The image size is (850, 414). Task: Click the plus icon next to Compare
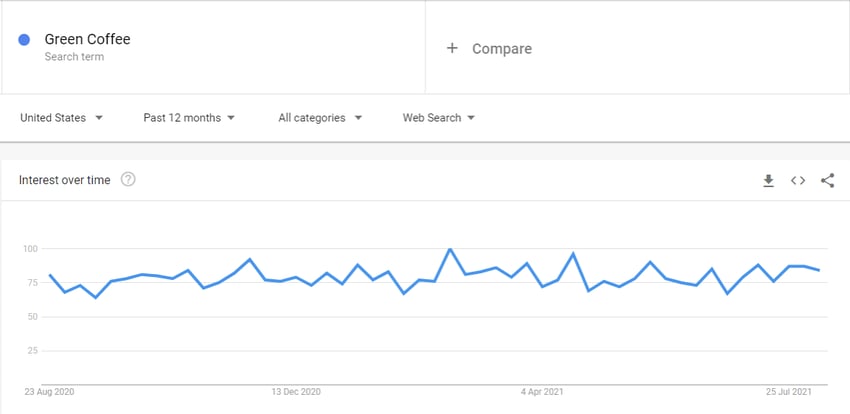452,48
